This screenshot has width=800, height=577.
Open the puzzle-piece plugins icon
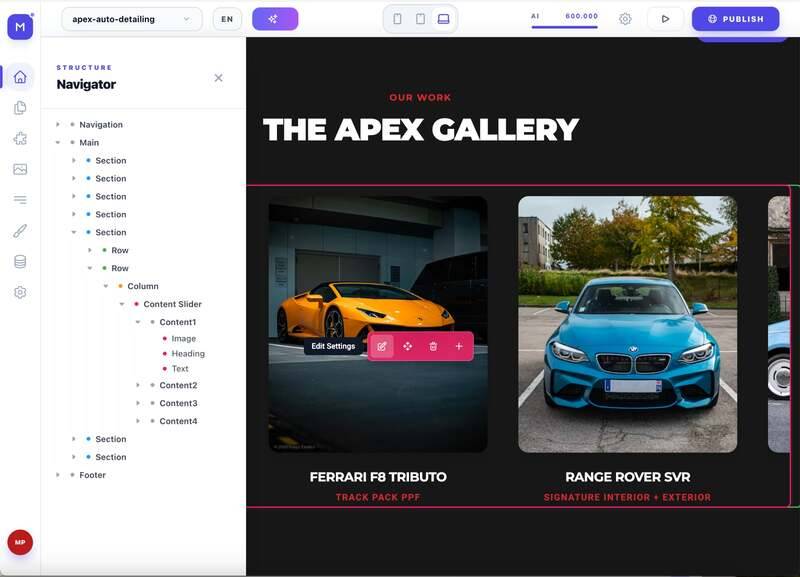[20, 138]
